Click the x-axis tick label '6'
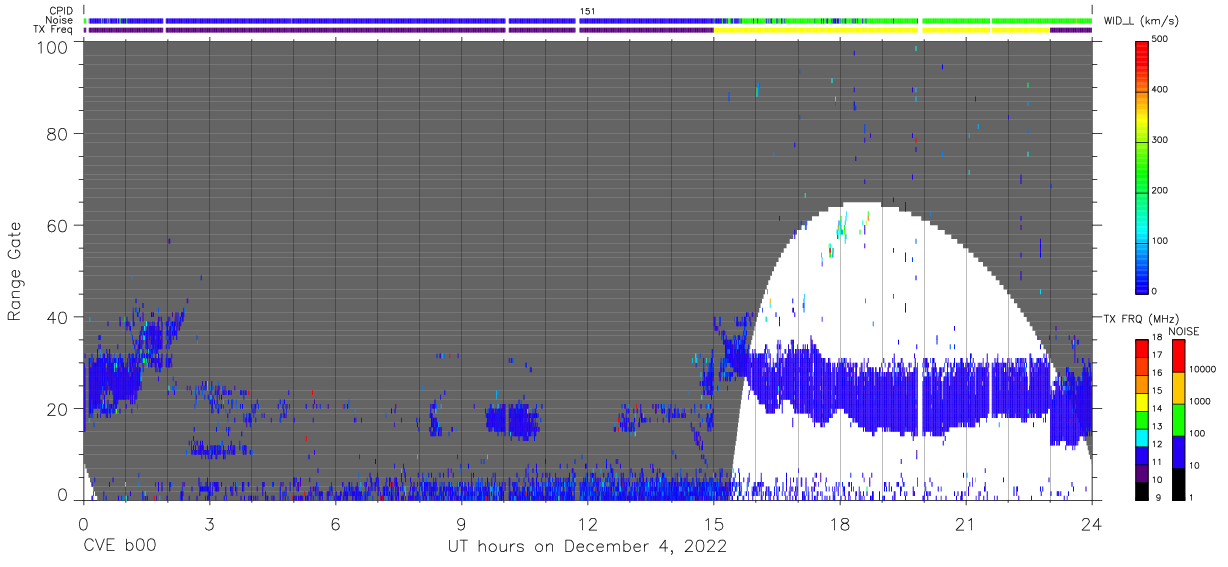Screen dimensions: 1228x567 click(335, 524)
